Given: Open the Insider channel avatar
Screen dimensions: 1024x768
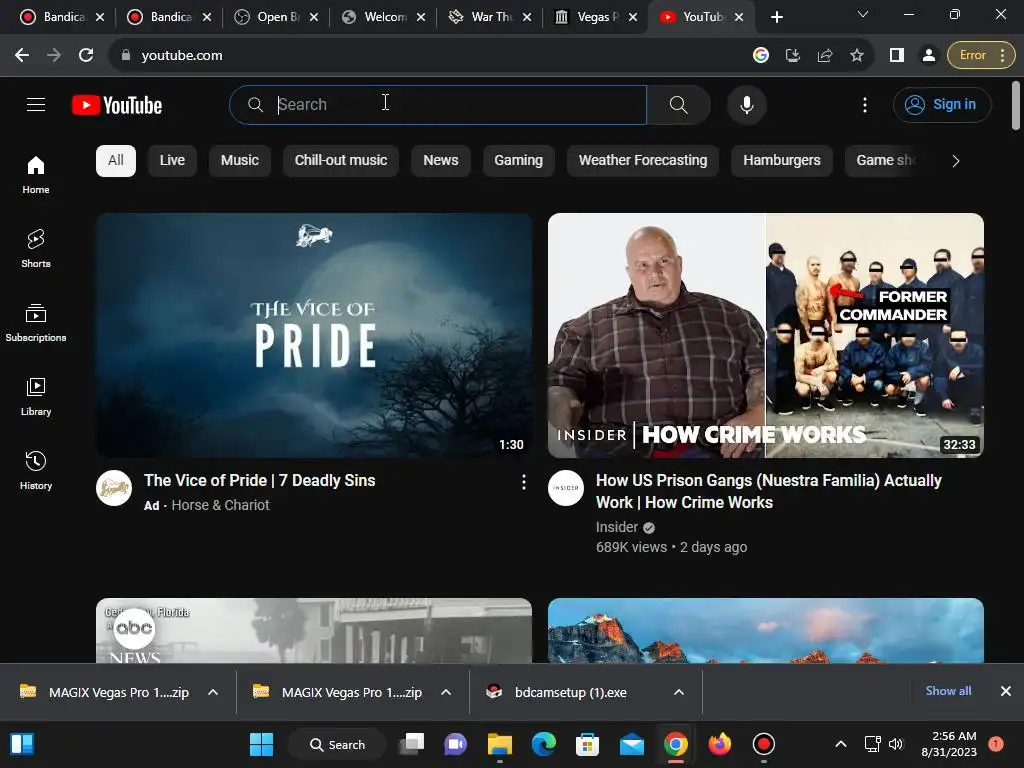Looking at the screenshot, I should pos(566,488).
